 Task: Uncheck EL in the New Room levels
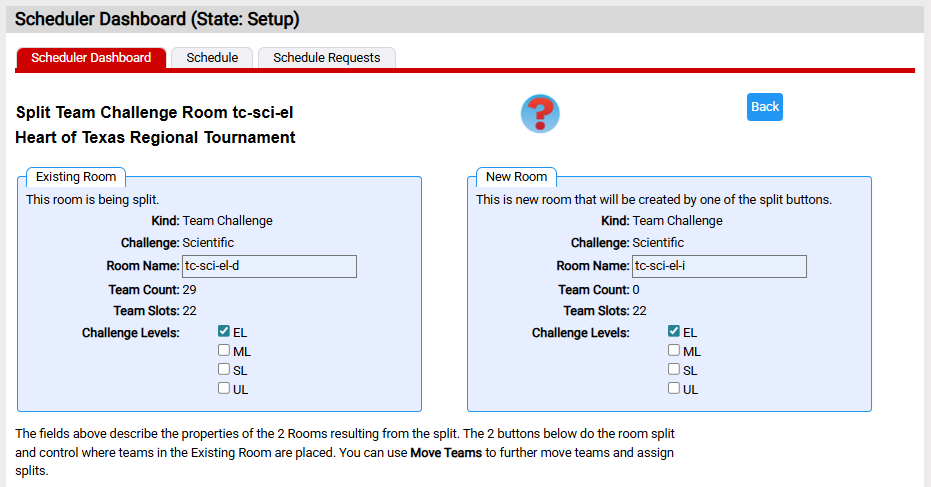tap(674, 331)
